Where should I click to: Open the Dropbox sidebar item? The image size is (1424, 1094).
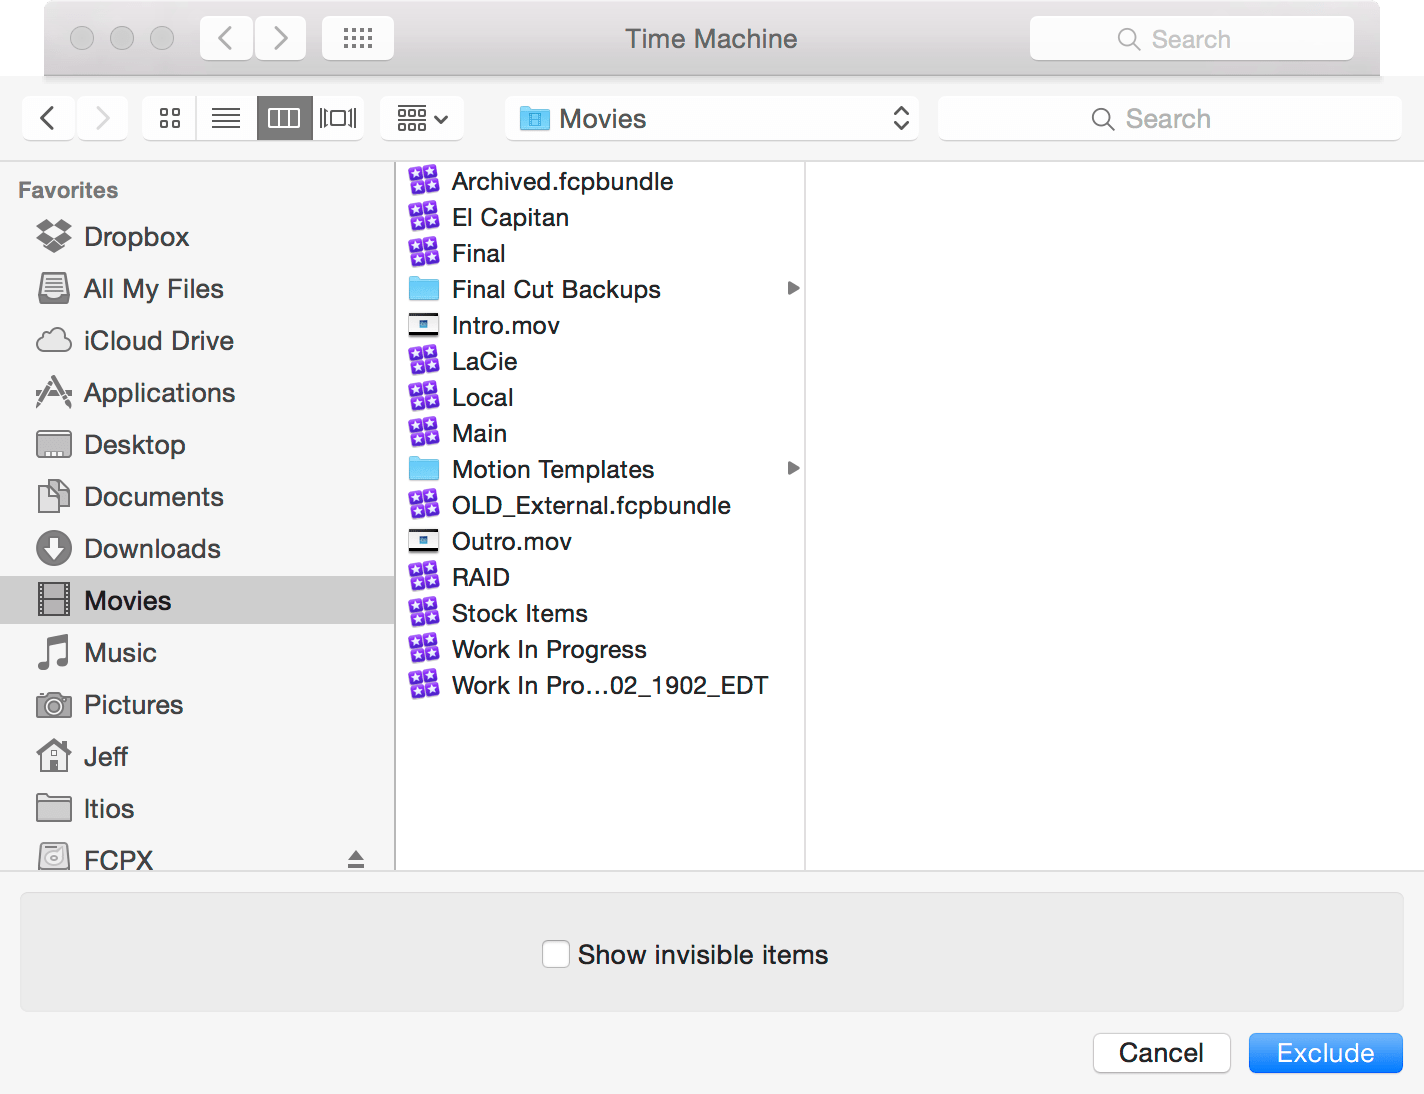click(x=136, y=236)
